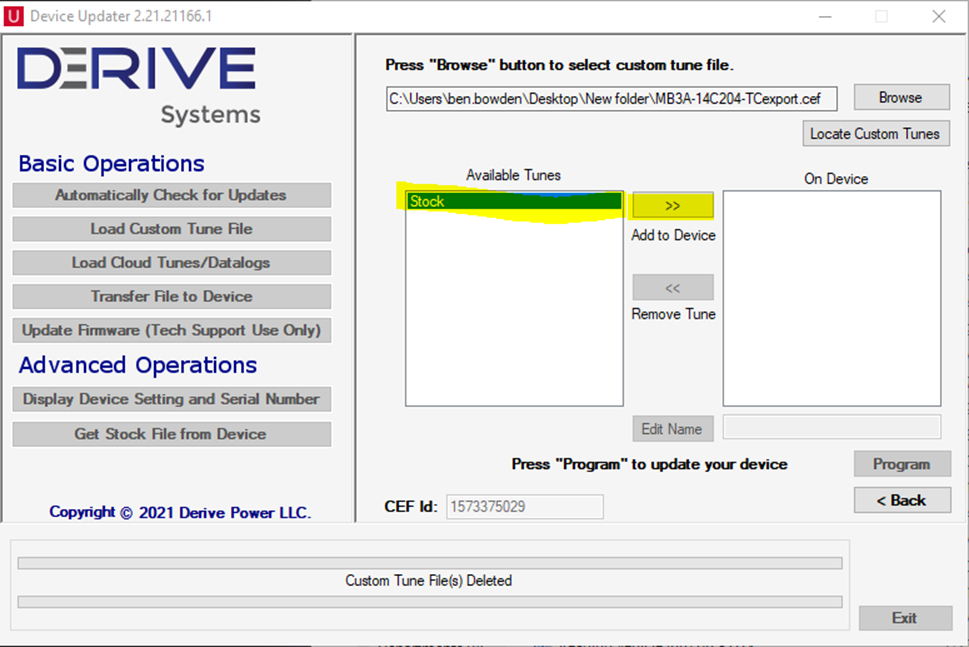Focus the tune name edit field

(x=832, y=427)
